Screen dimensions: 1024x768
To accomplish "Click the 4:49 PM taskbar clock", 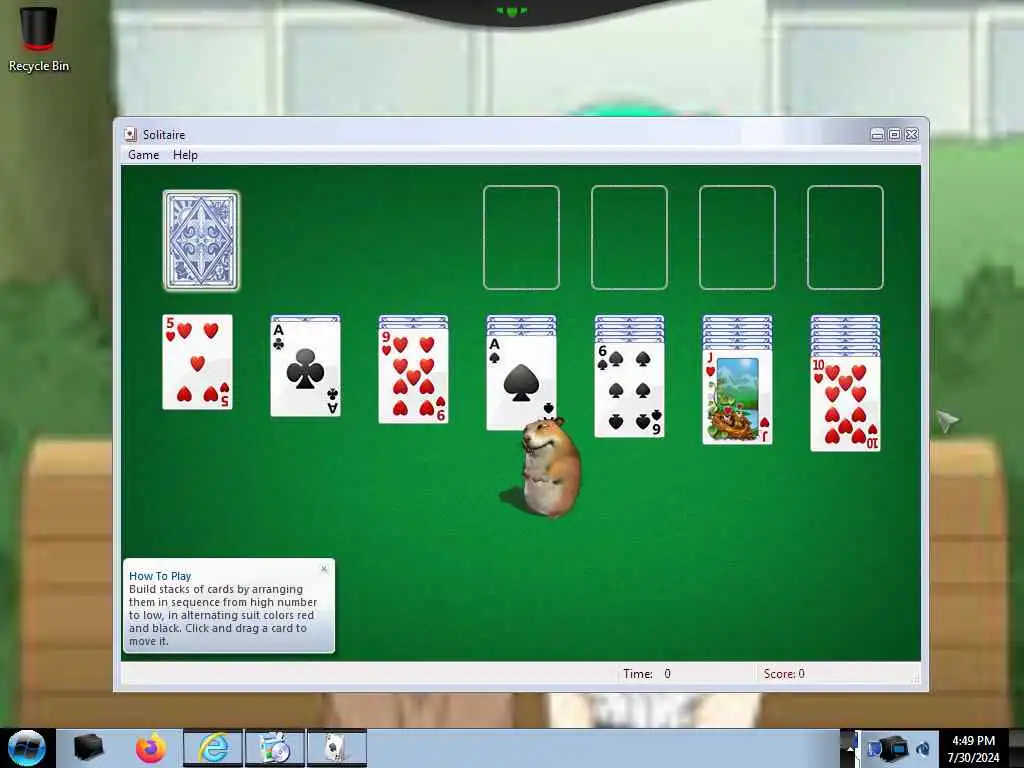I will pos(973,749).
